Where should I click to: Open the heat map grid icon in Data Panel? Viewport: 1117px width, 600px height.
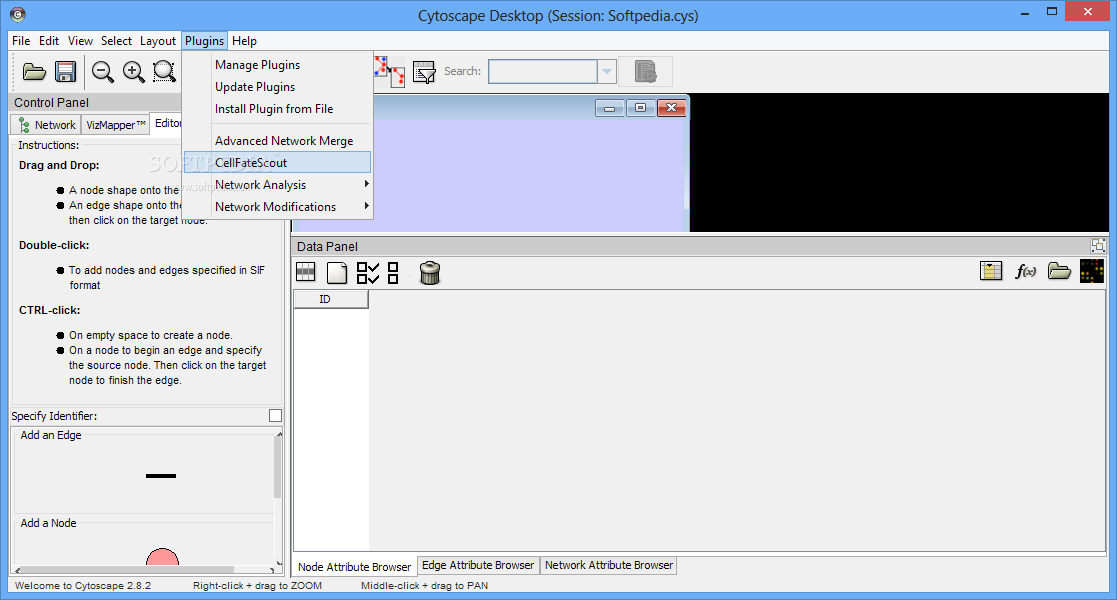tap(1092, 271)
